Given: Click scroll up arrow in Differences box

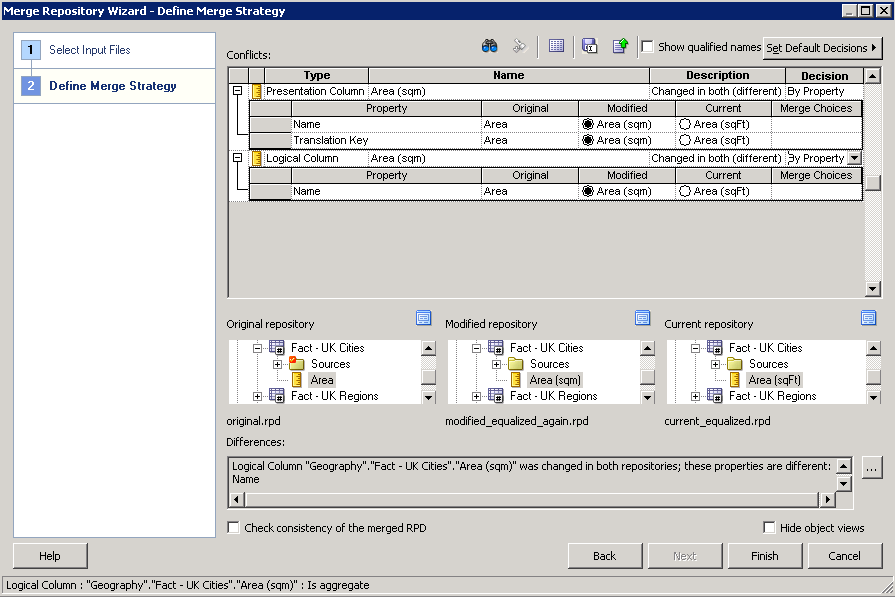Looking at the screenshot, I should point(843,466).
